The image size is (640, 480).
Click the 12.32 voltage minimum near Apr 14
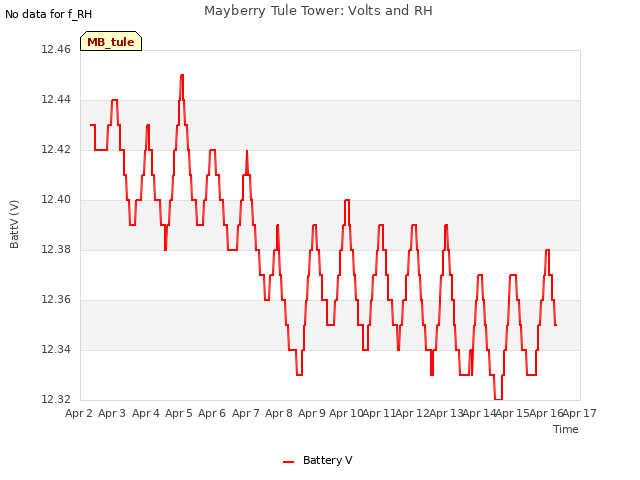[498, 399]
